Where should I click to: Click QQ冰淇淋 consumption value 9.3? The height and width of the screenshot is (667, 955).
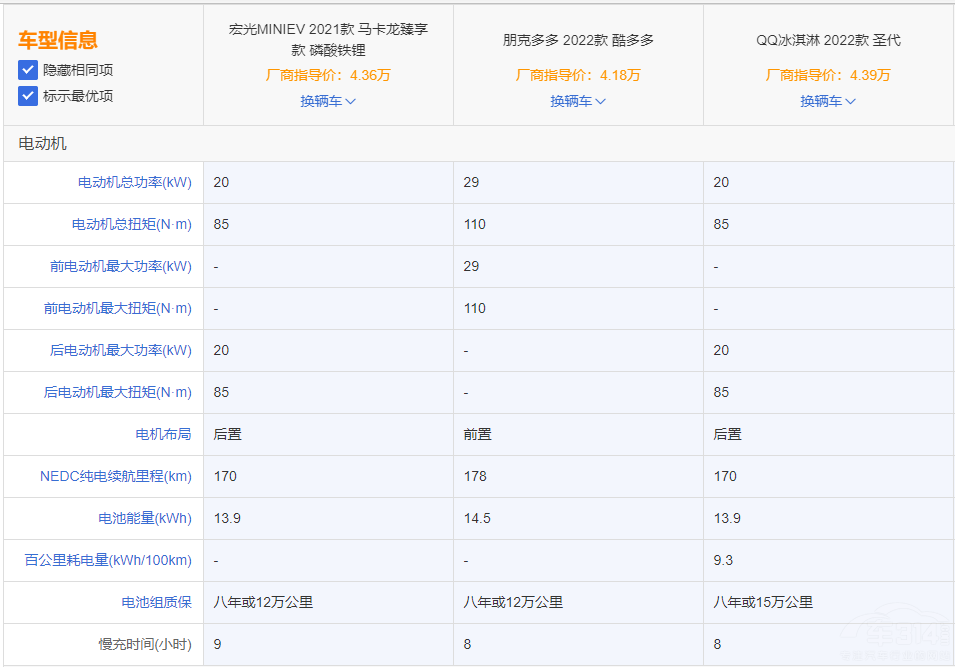(723, 560)
